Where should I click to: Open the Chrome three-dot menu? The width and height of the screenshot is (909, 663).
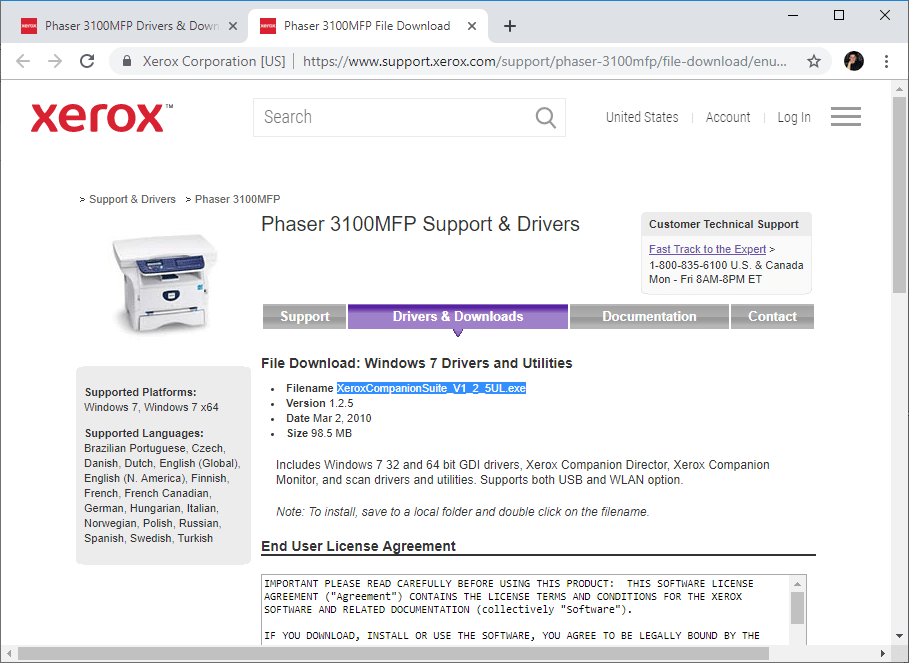click(x=886, y=61)
